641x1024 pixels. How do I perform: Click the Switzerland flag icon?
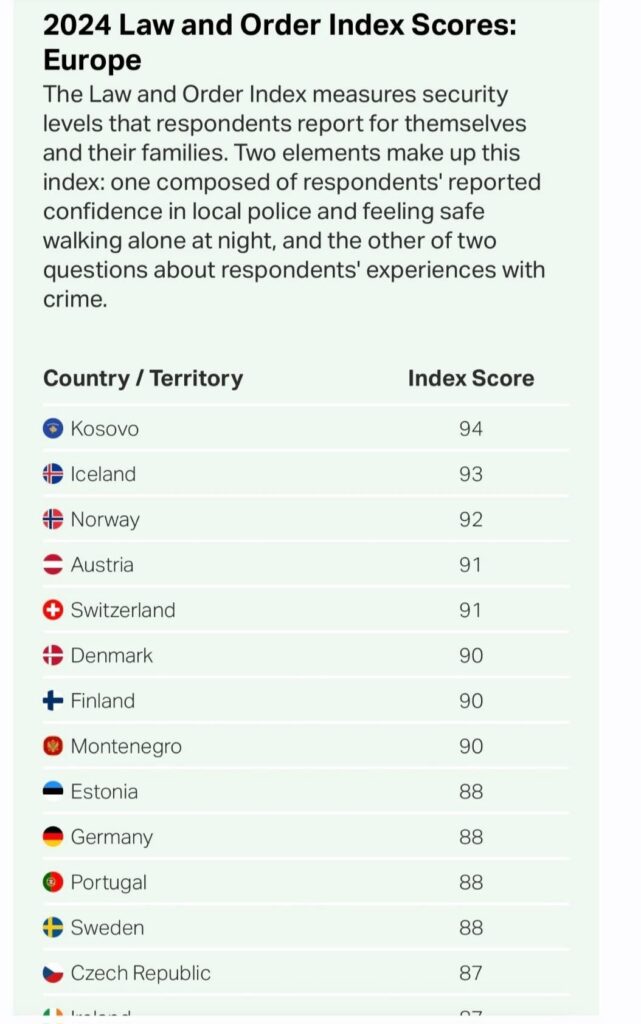[53, 610]
